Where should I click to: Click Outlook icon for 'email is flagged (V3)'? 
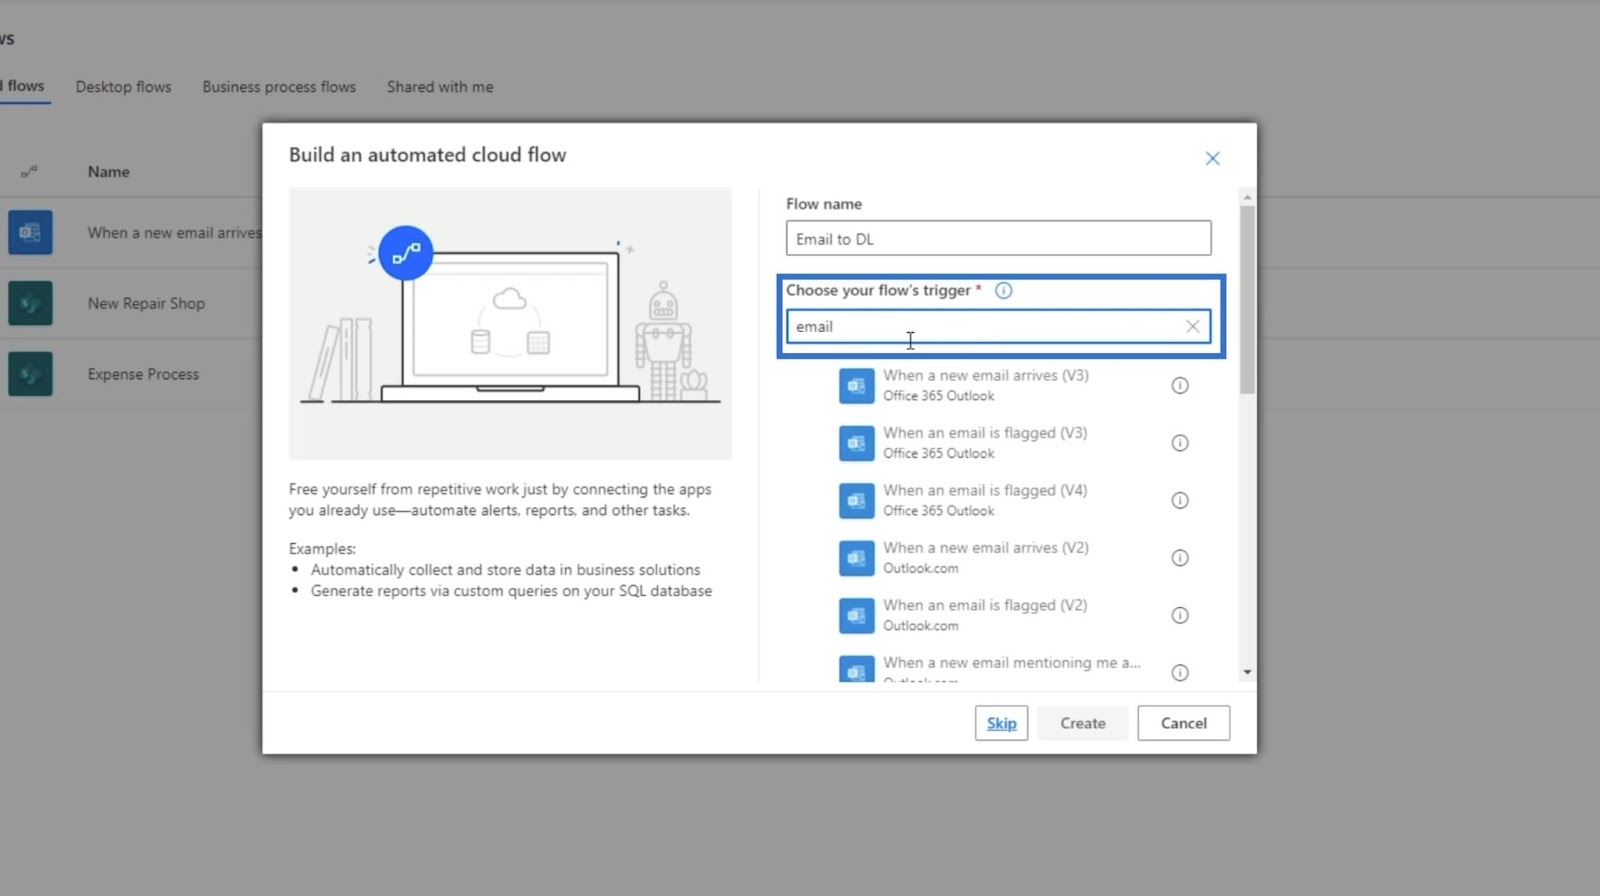[x=856, y=443]
